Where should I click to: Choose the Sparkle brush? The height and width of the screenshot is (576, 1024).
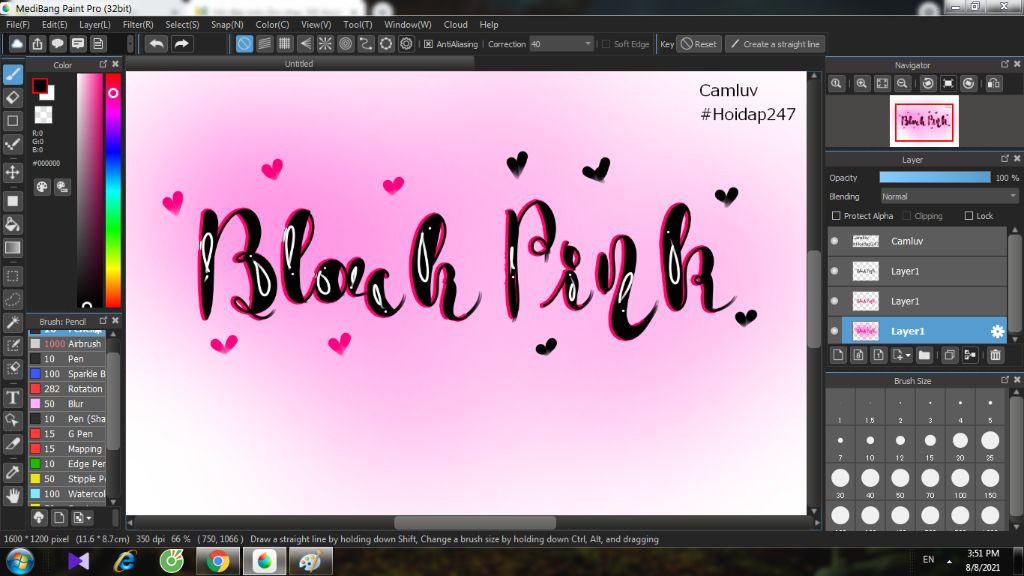click(68, 374)
